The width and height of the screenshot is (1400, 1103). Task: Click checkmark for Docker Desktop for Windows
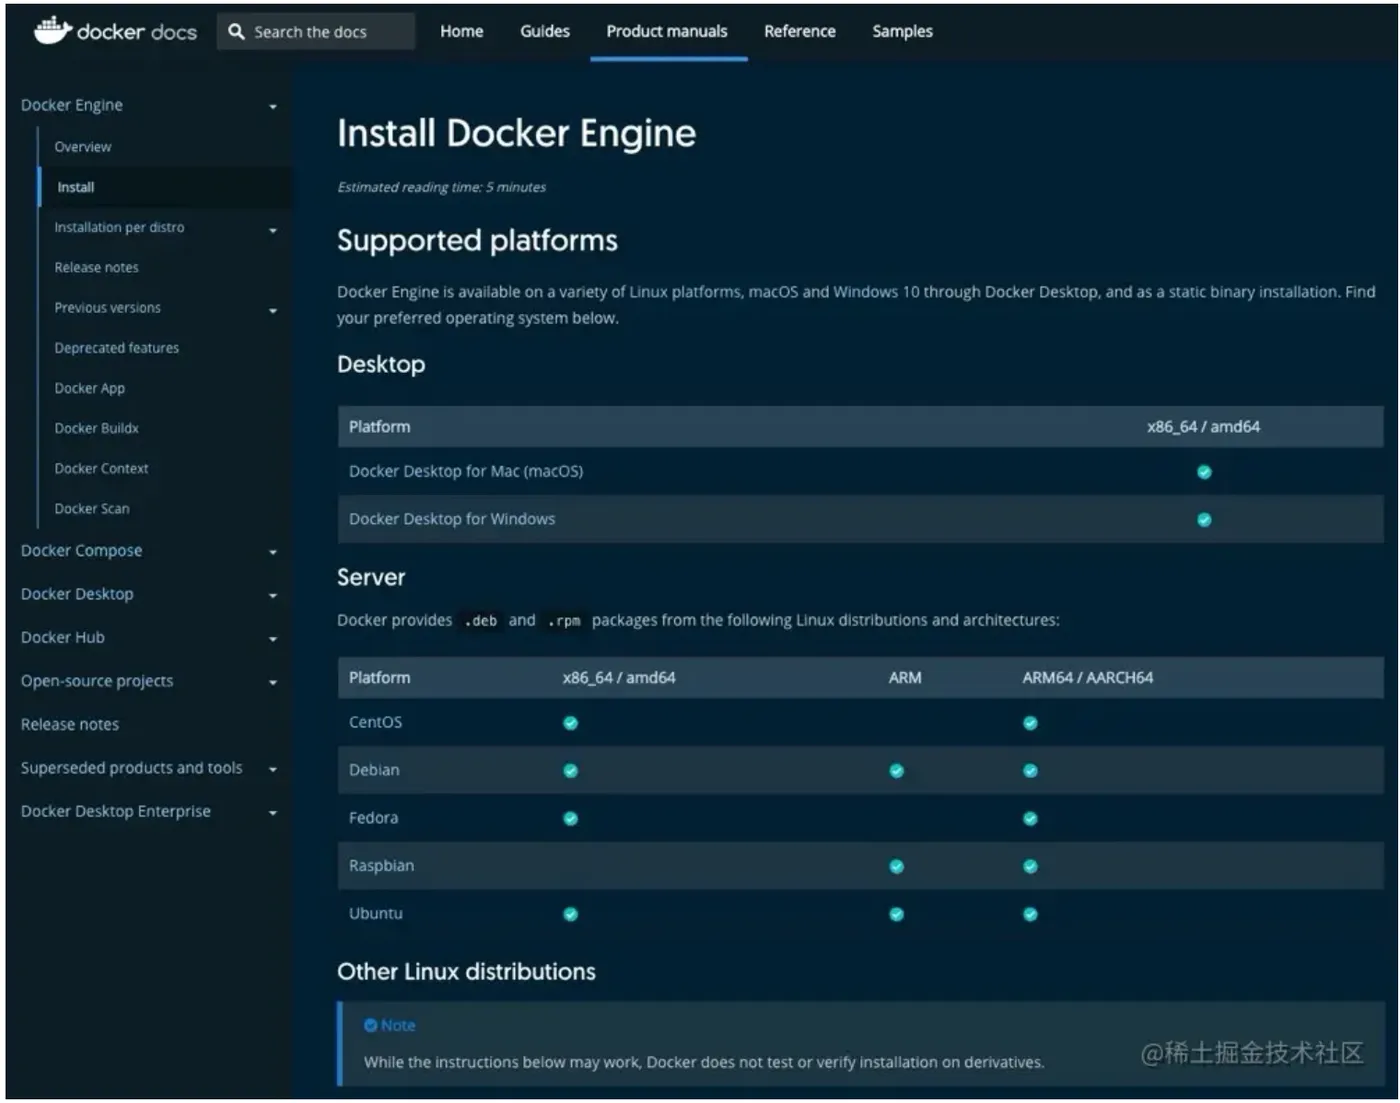(1204, 520)
